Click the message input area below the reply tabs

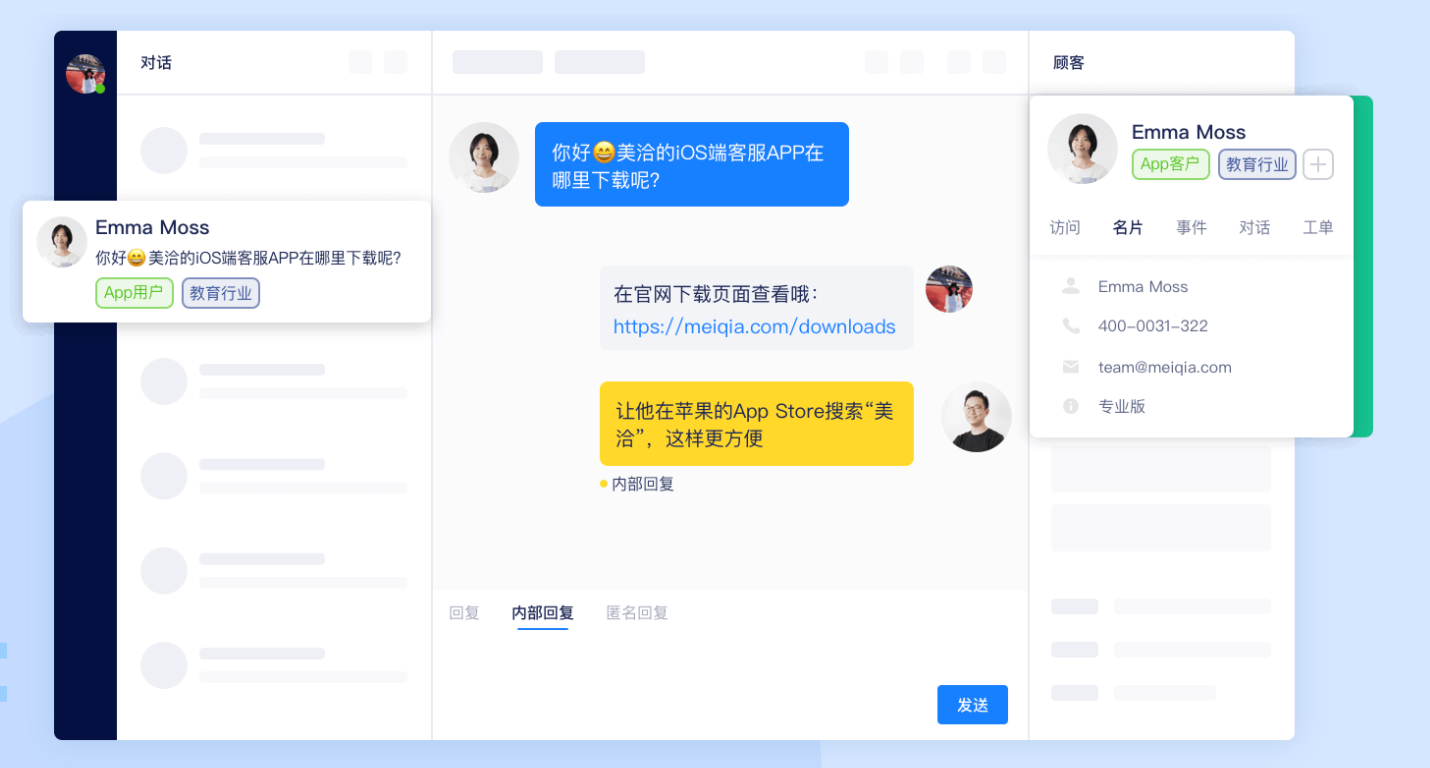[x=700, y=660]
